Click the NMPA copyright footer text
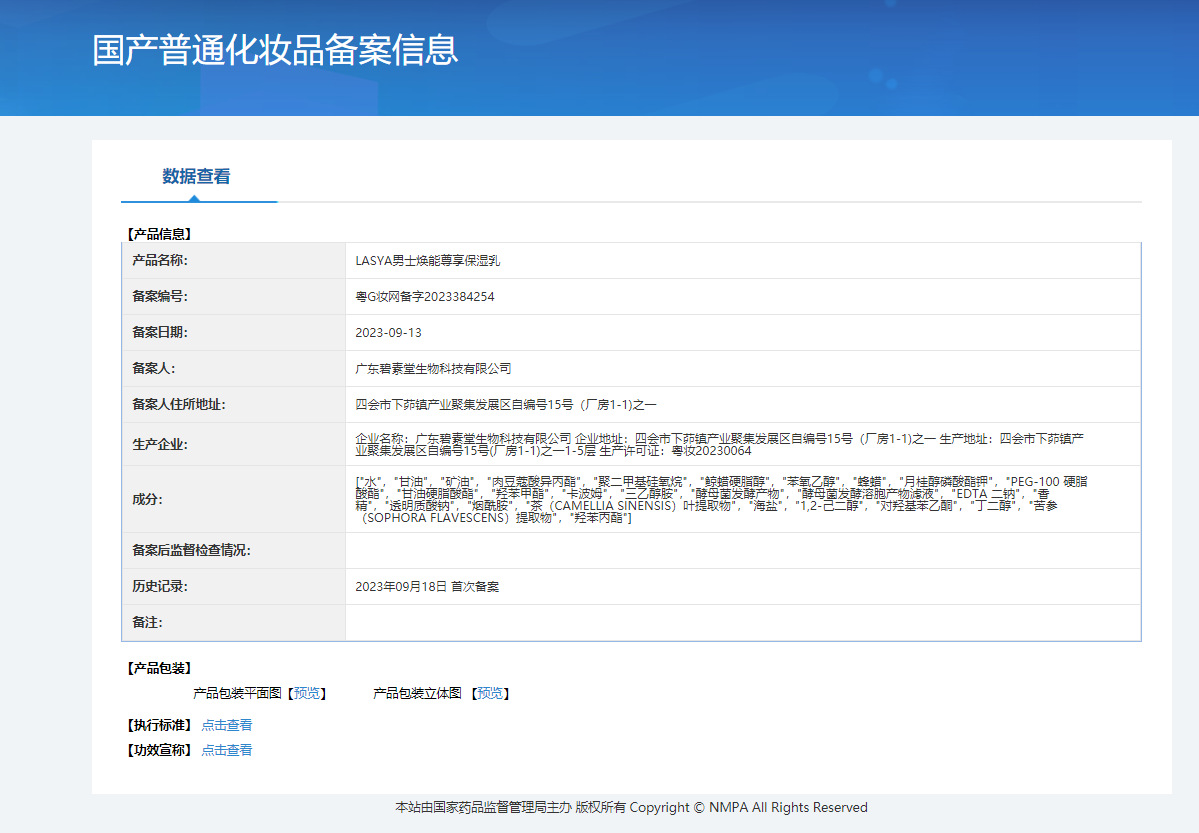1199x833 pixels. pos(631,807)
